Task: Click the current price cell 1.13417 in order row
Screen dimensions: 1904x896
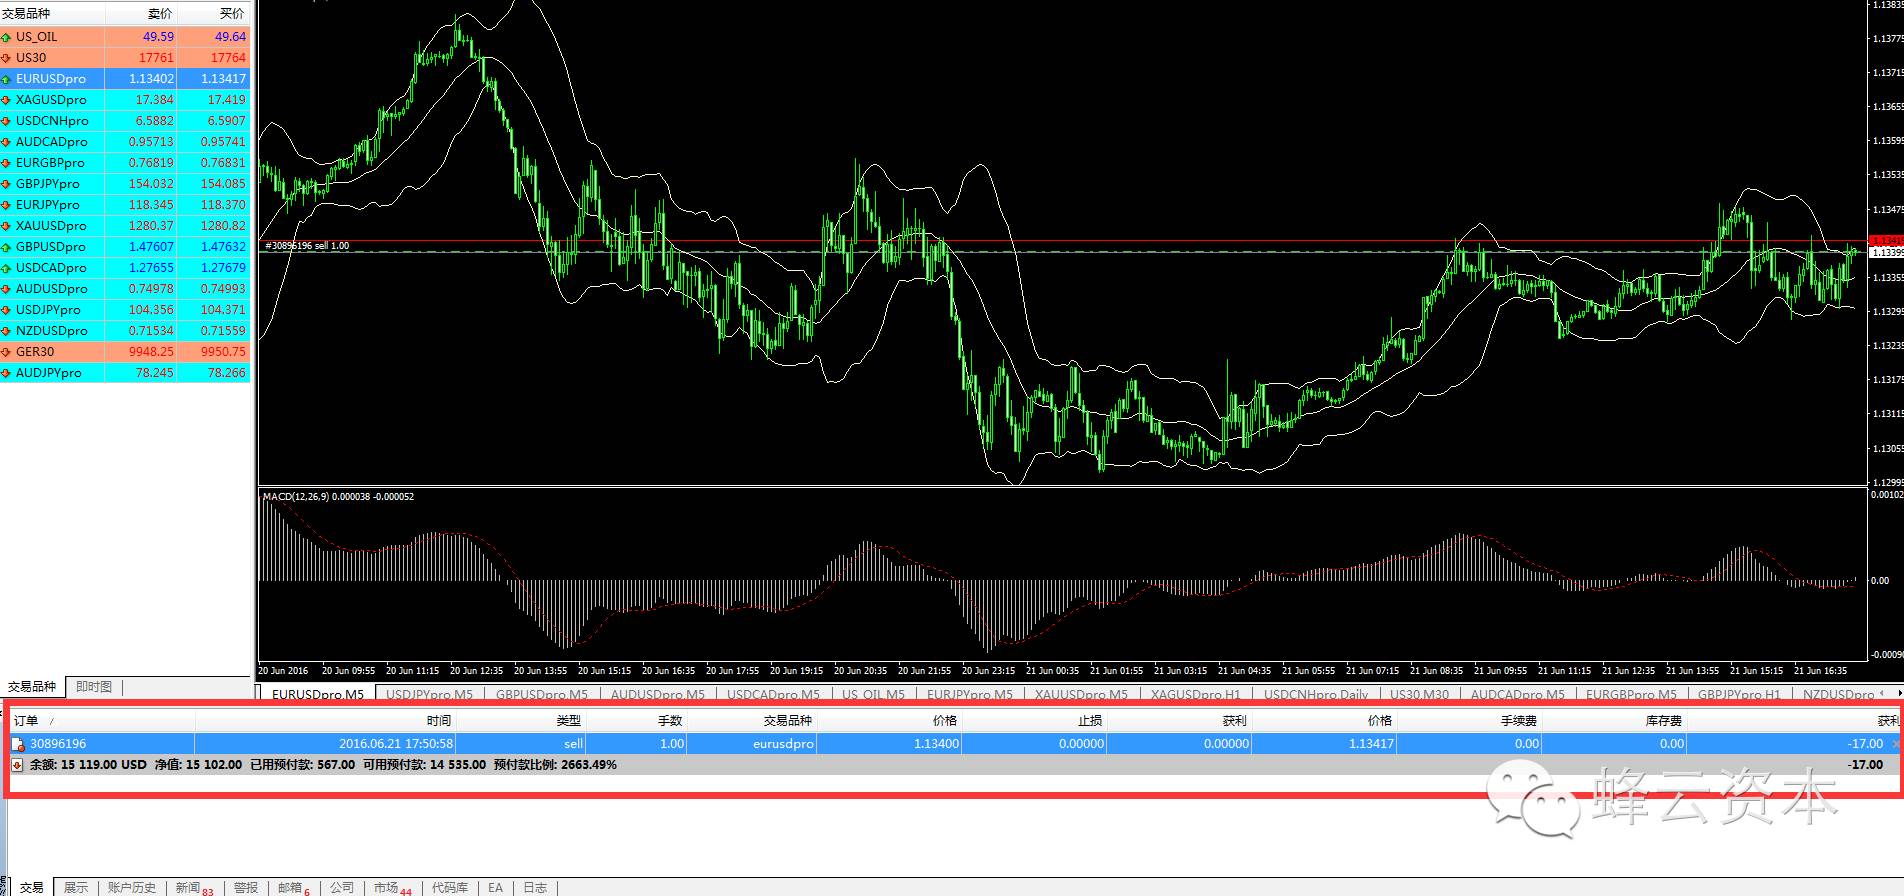Action: [x=1371, y=744]
